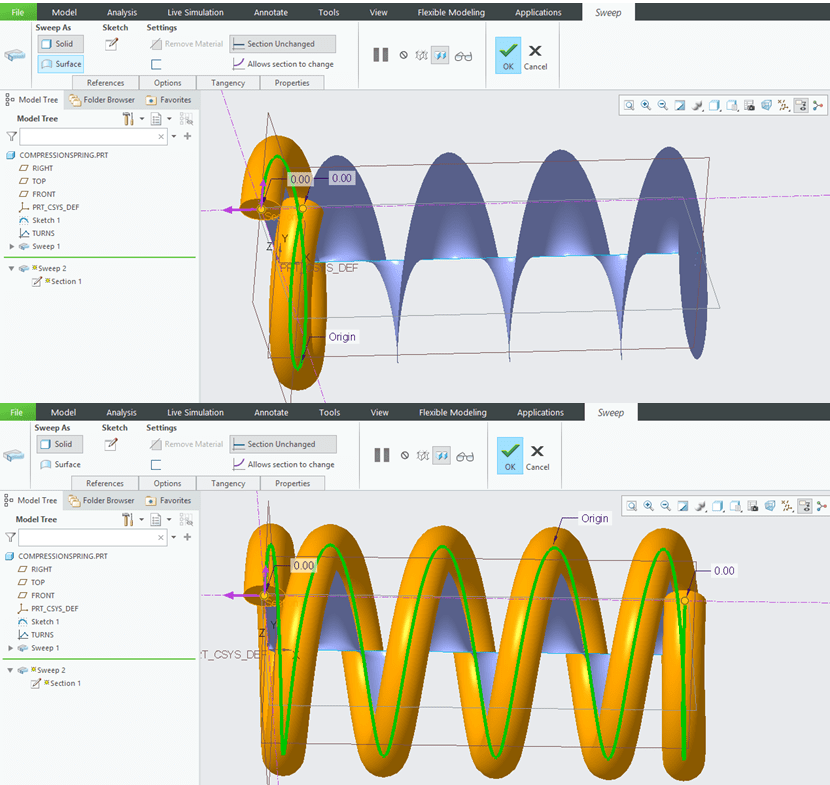Click Zoom Out in the lower graphics toolbar
Image resolution: width=830 pixels, height=785 pixels.
663,506
